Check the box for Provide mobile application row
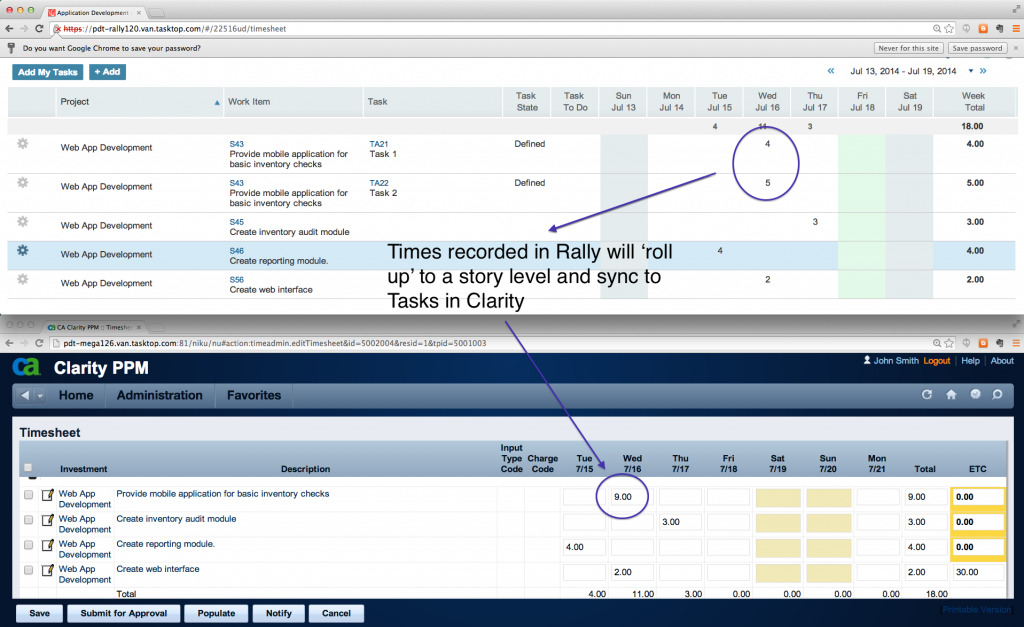The image size is (1024, 627). 28,495
